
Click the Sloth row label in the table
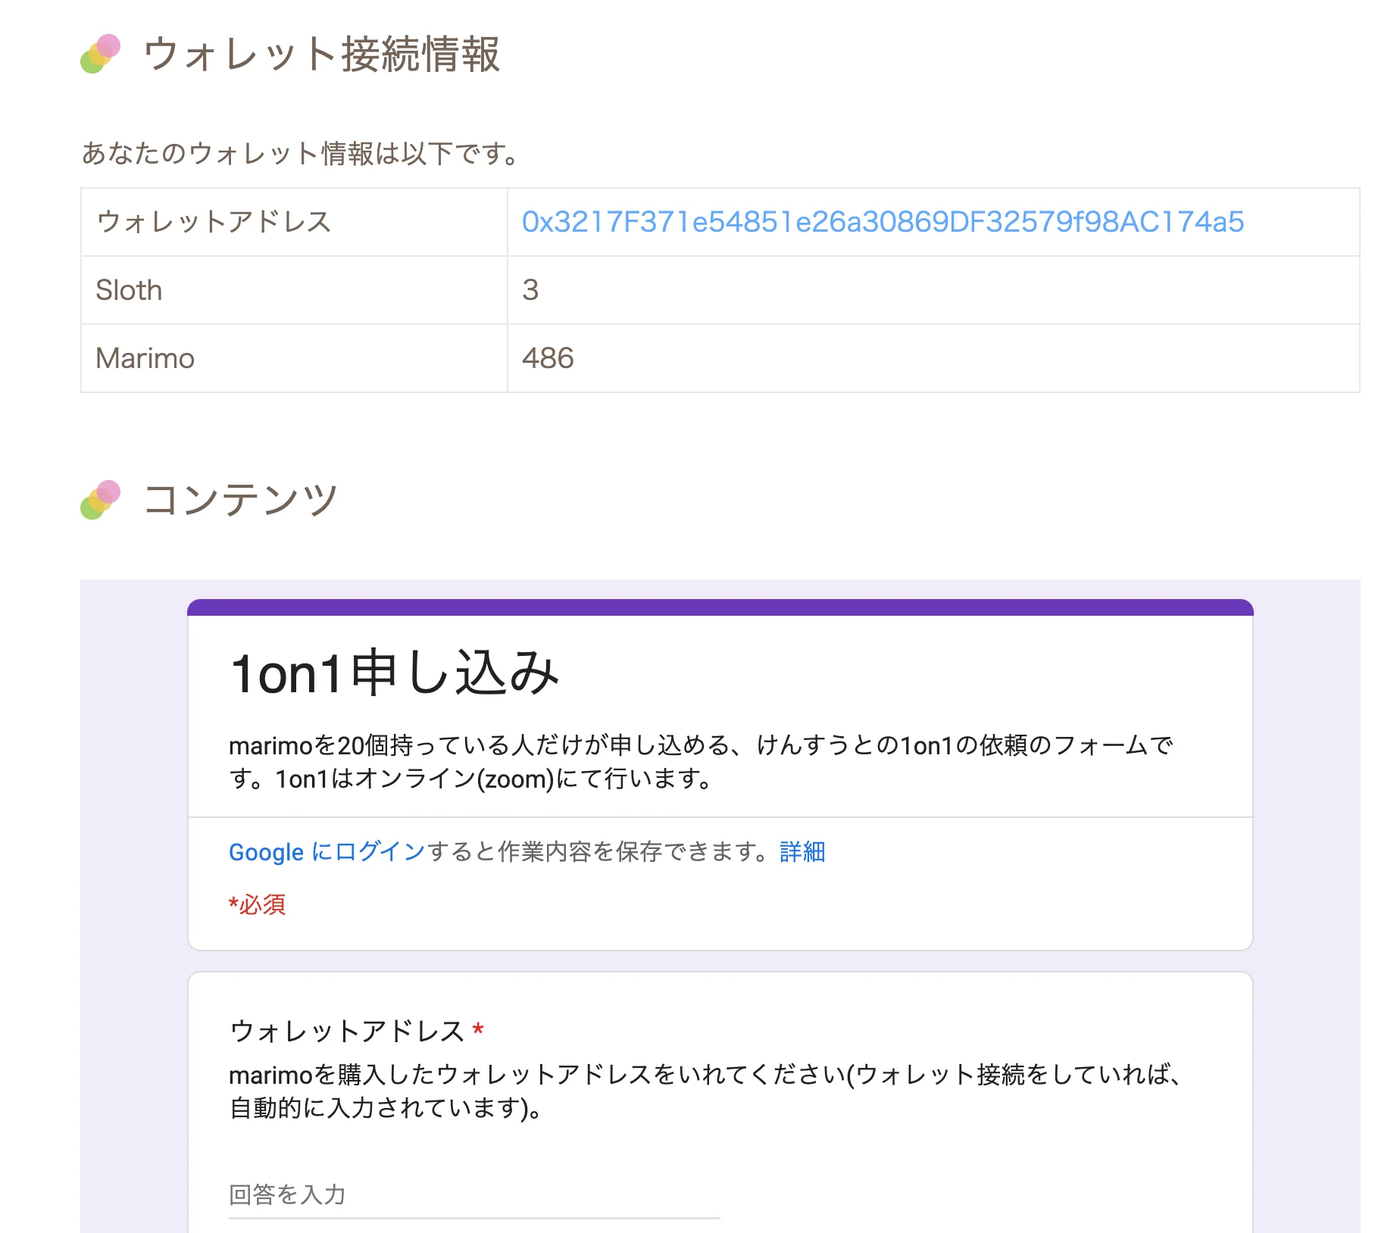point(128,290)
